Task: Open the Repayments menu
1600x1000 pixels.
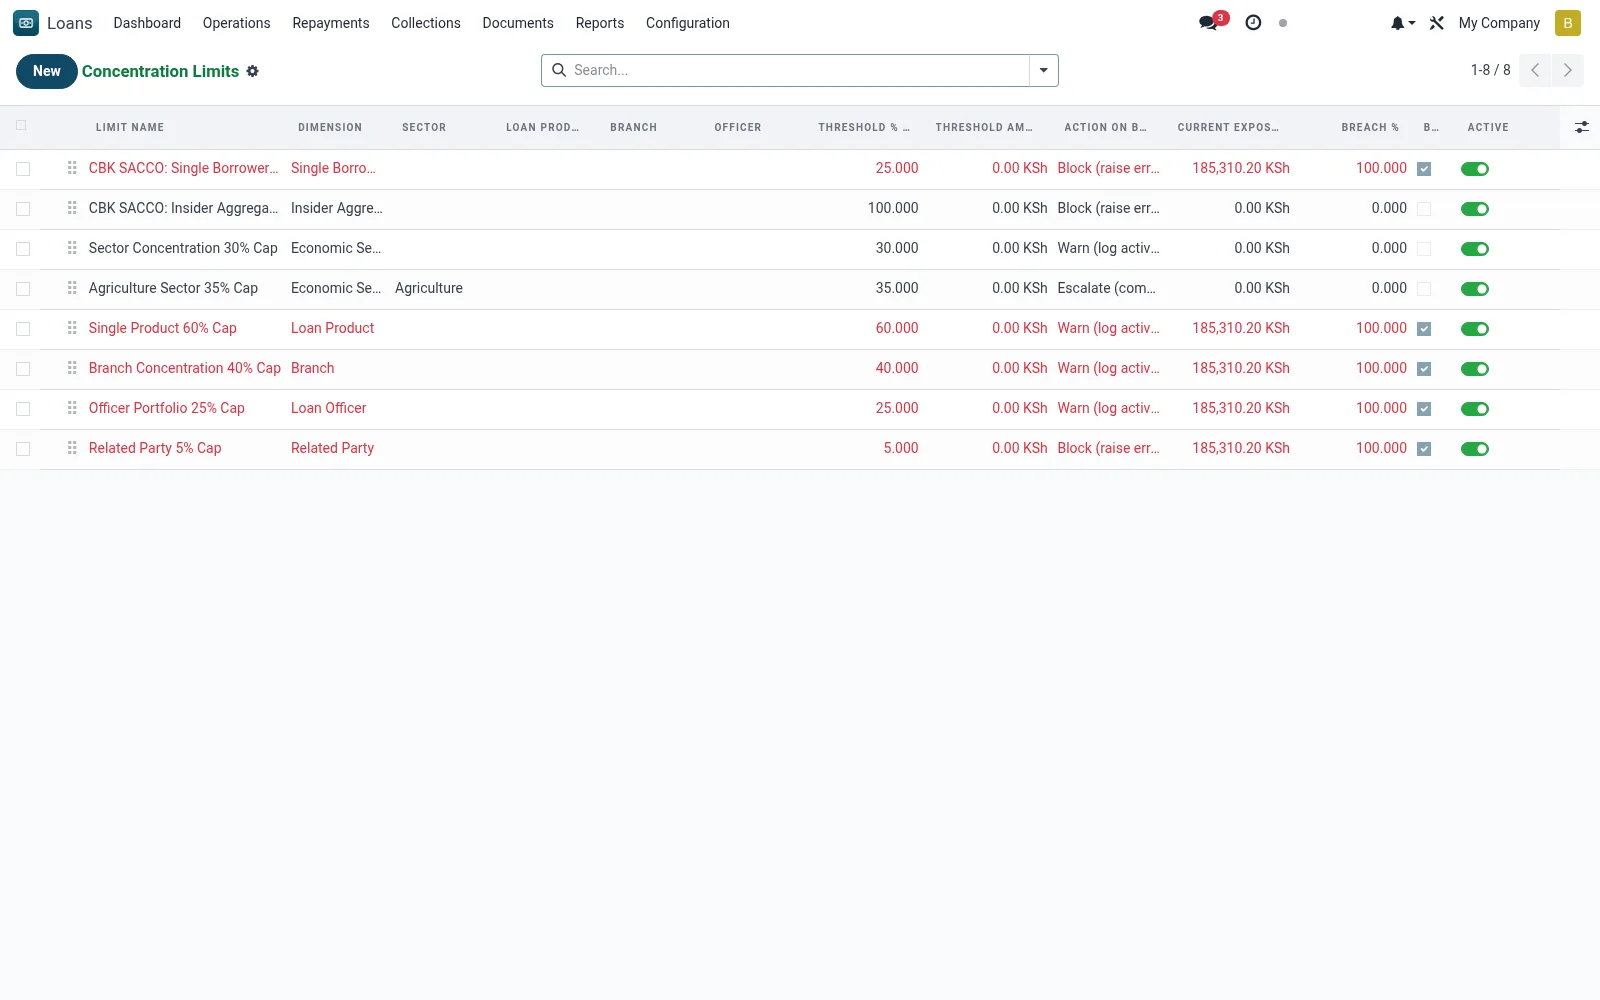Action: coord(330,23)
